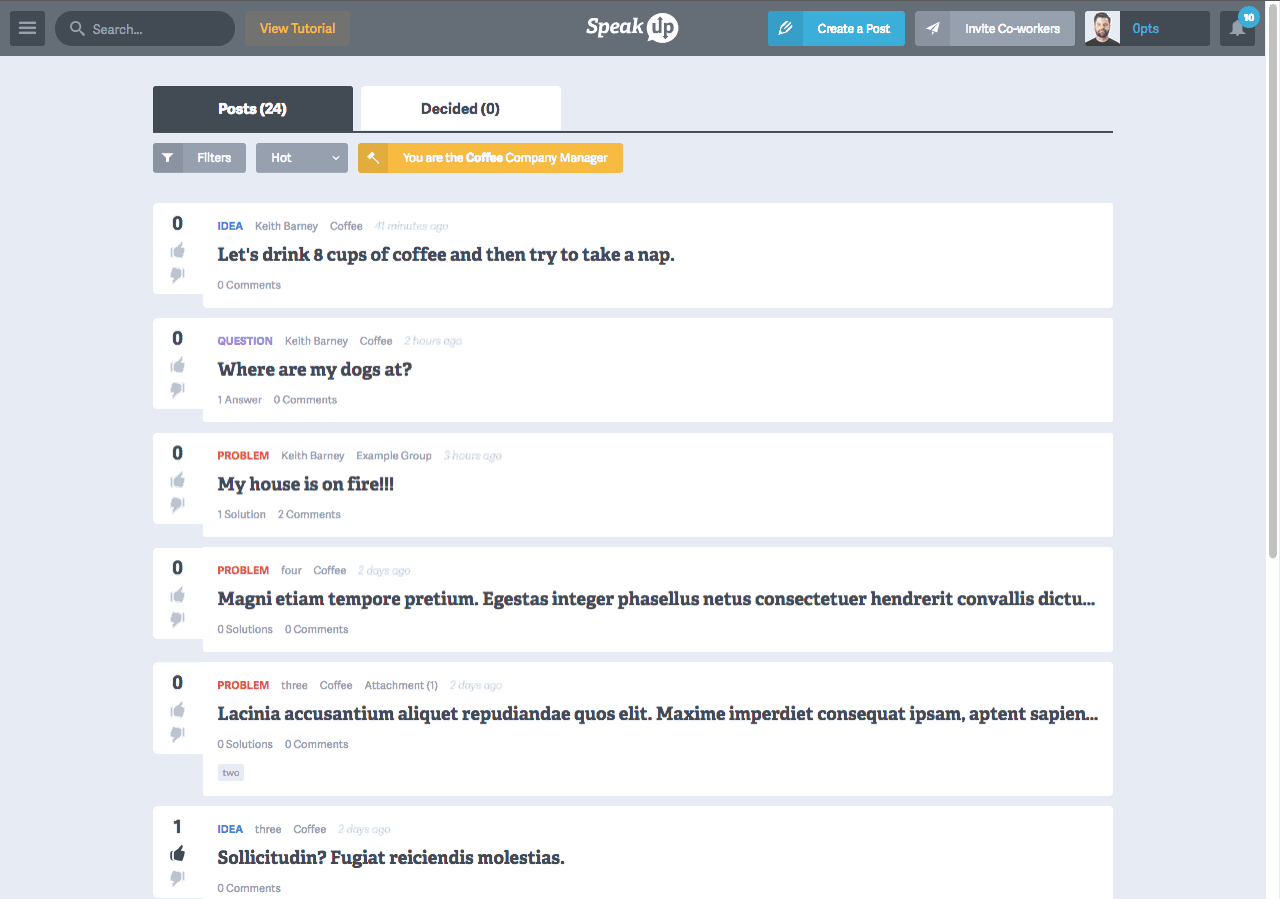Switch to the Decided (0) tab

(x=460, y=109)
